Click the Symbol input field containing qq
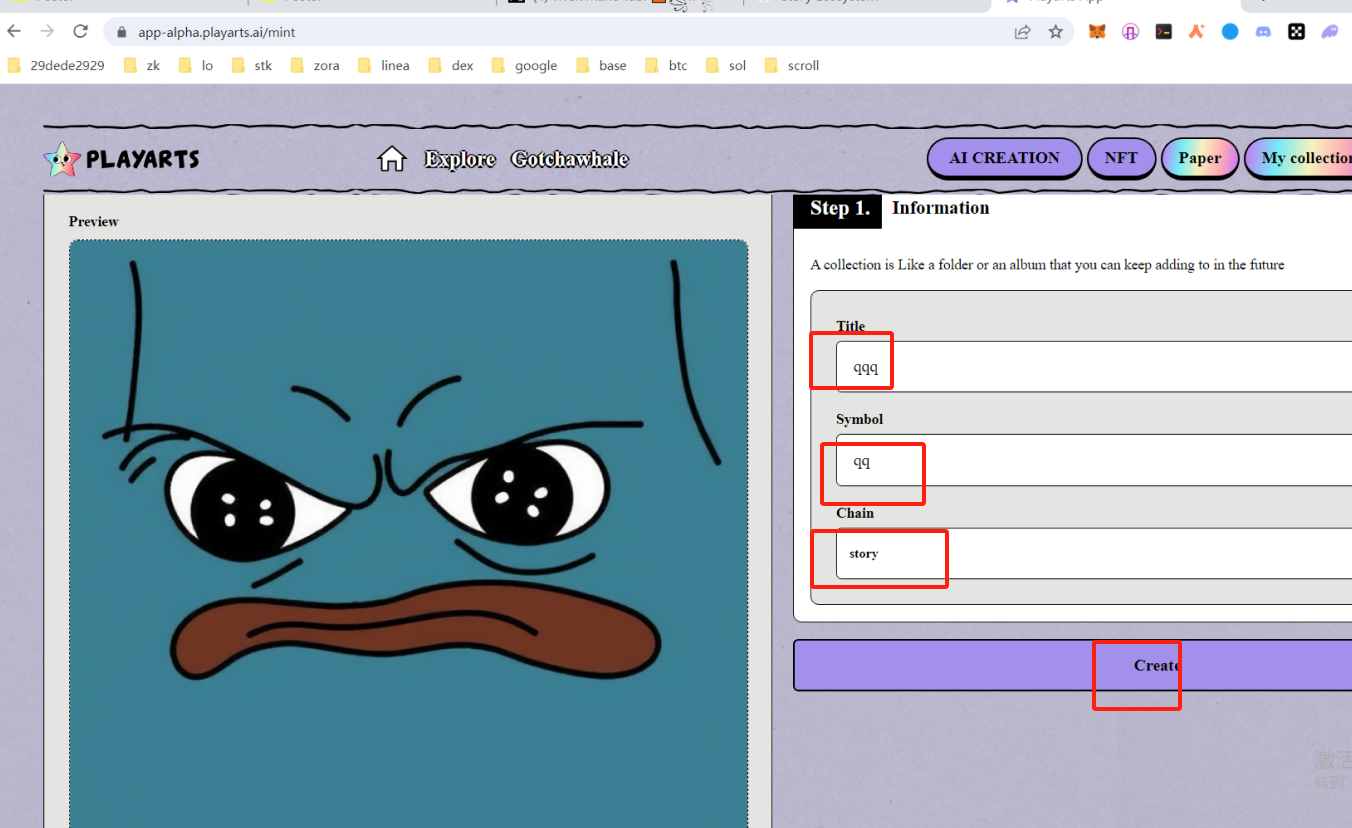The image size is (1352, 828). (1094, 460)
